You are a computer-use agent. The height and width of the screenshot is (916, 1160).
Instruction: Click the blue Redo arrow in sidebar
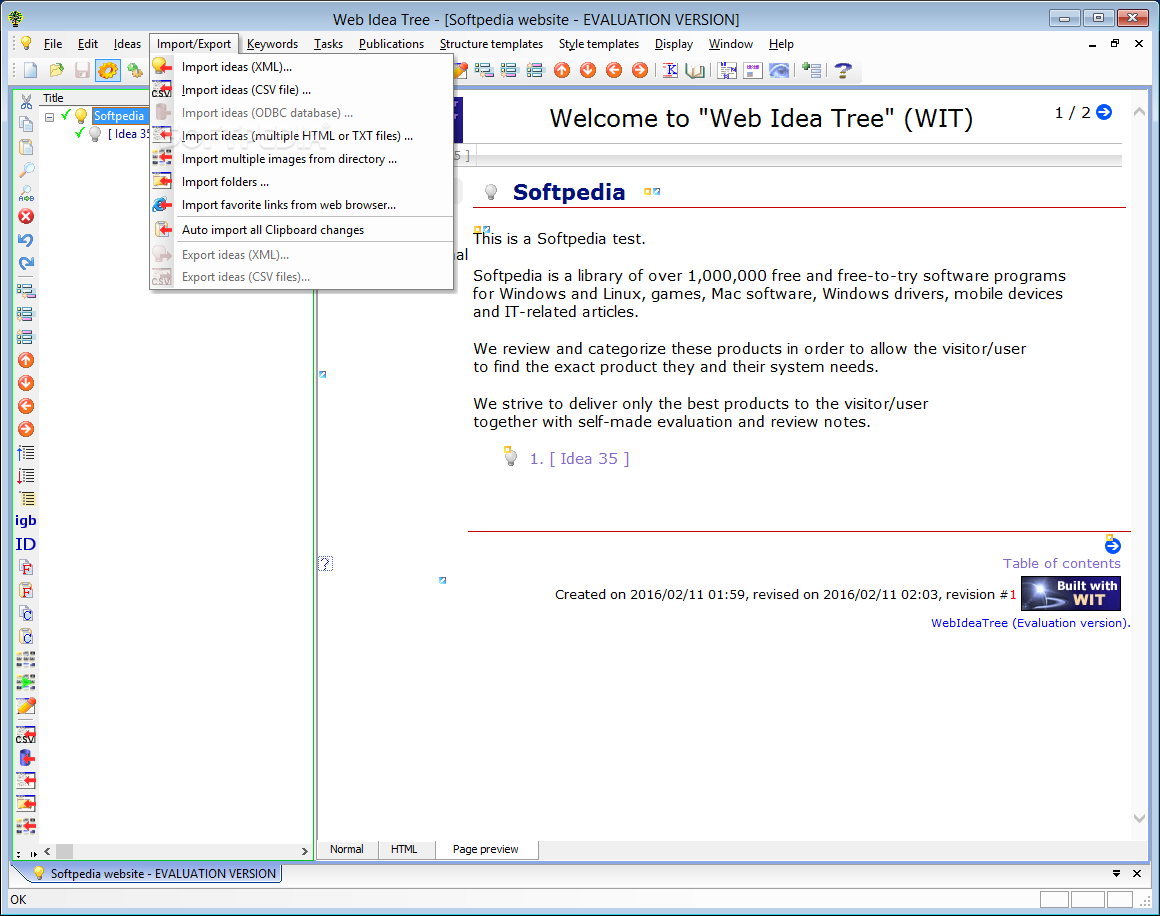[26, 263]
